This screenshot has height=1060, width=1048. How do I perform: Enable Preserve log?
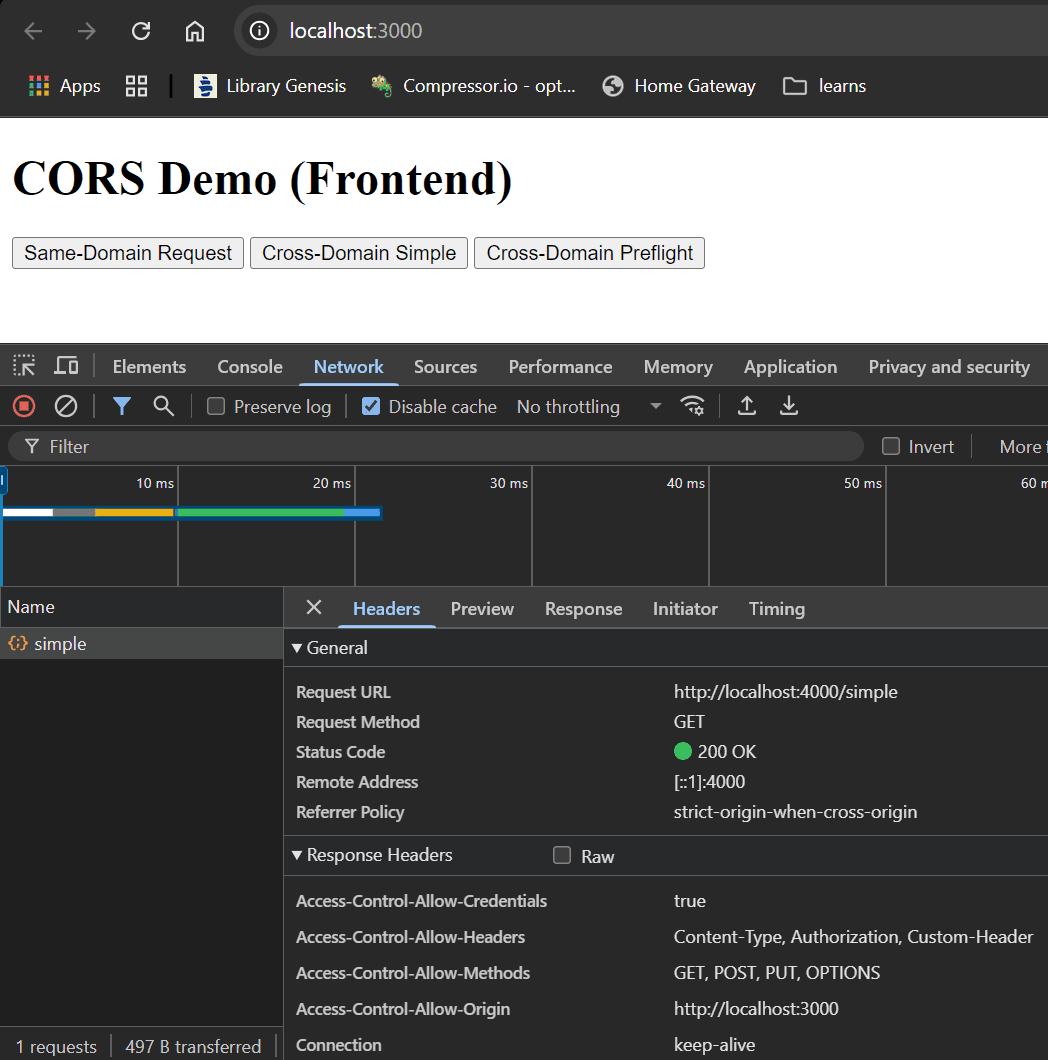coord(215,406)
